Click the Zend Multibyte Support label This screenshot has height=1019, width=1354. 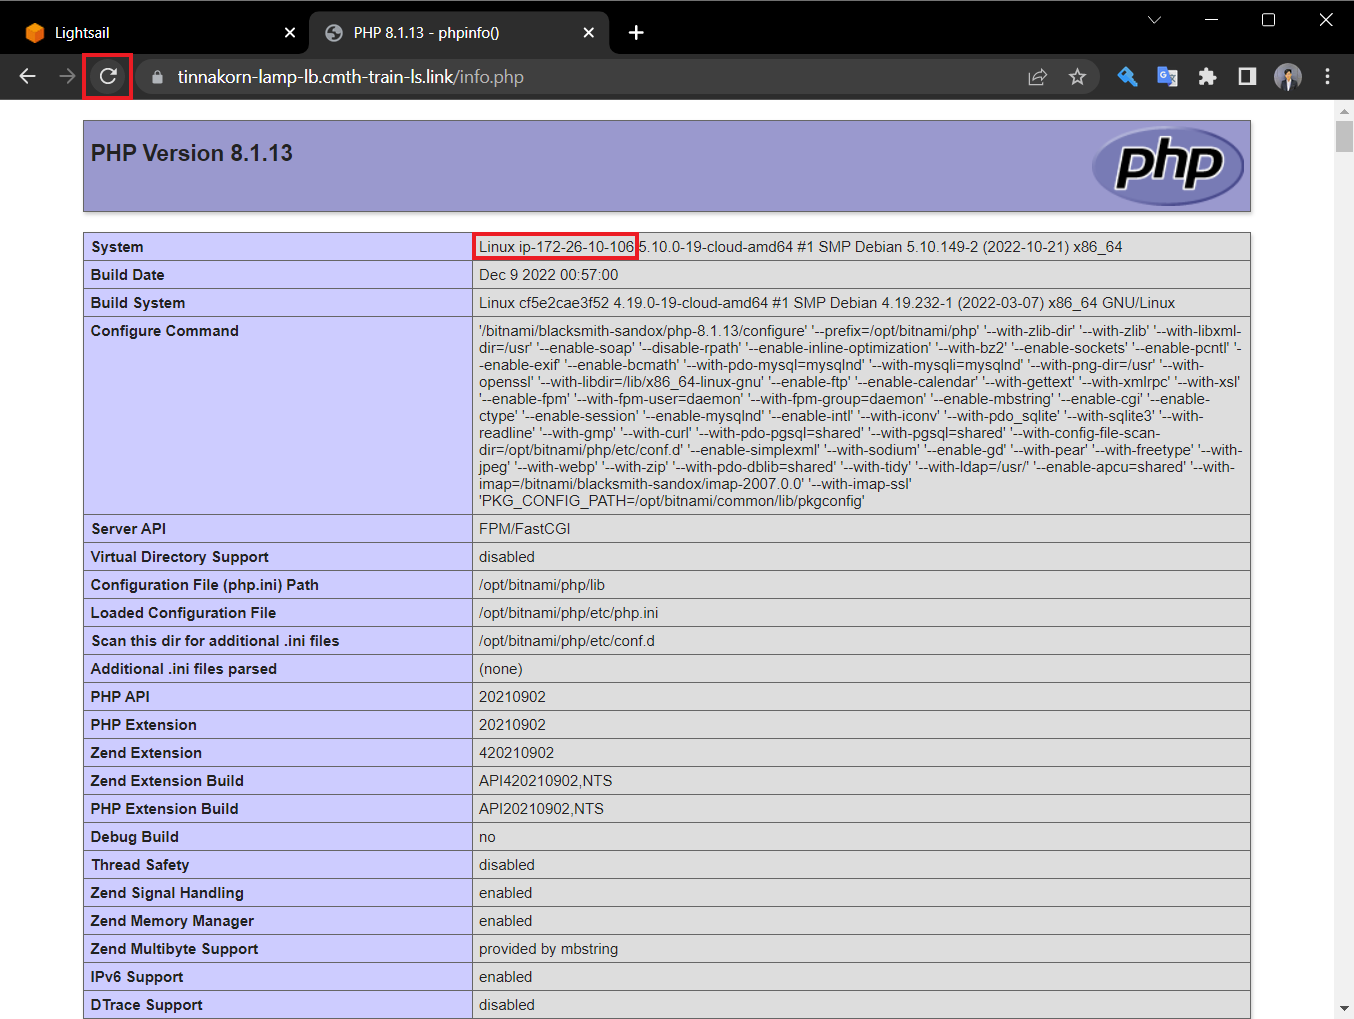coord(175,949)
